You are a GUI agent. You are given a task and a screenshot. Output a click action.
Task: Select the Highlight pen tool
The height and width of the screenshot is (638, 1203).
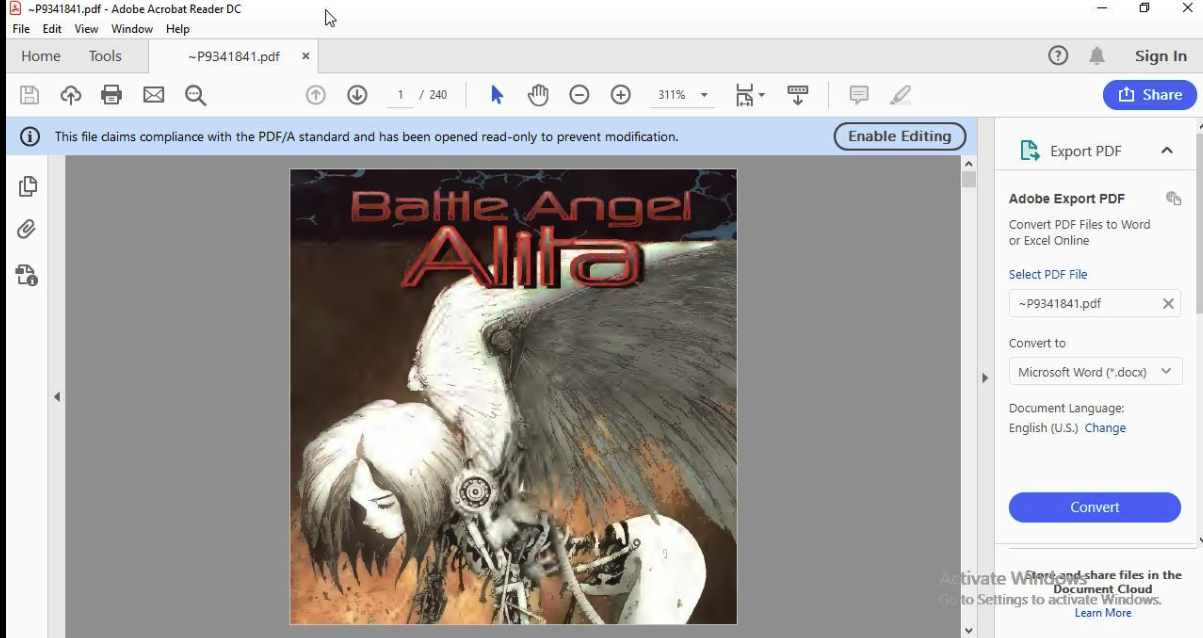[x=900, y=95]
